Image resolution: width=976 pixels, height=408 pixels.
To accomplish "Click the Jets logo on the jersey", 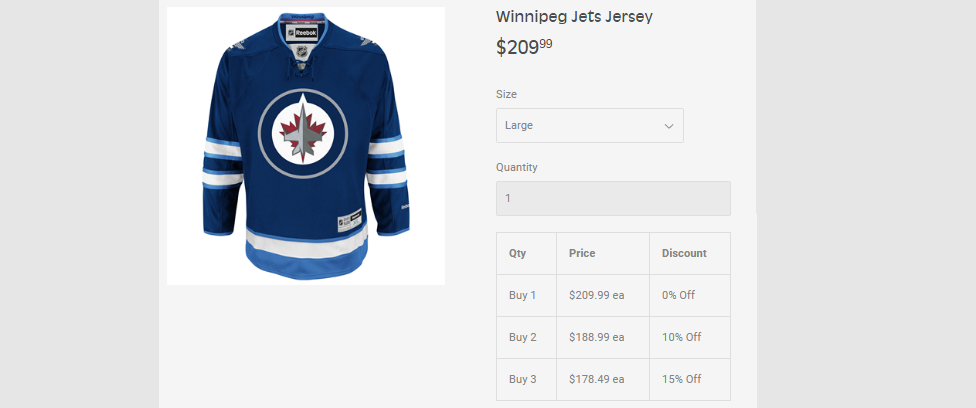I will coord(303,133).
